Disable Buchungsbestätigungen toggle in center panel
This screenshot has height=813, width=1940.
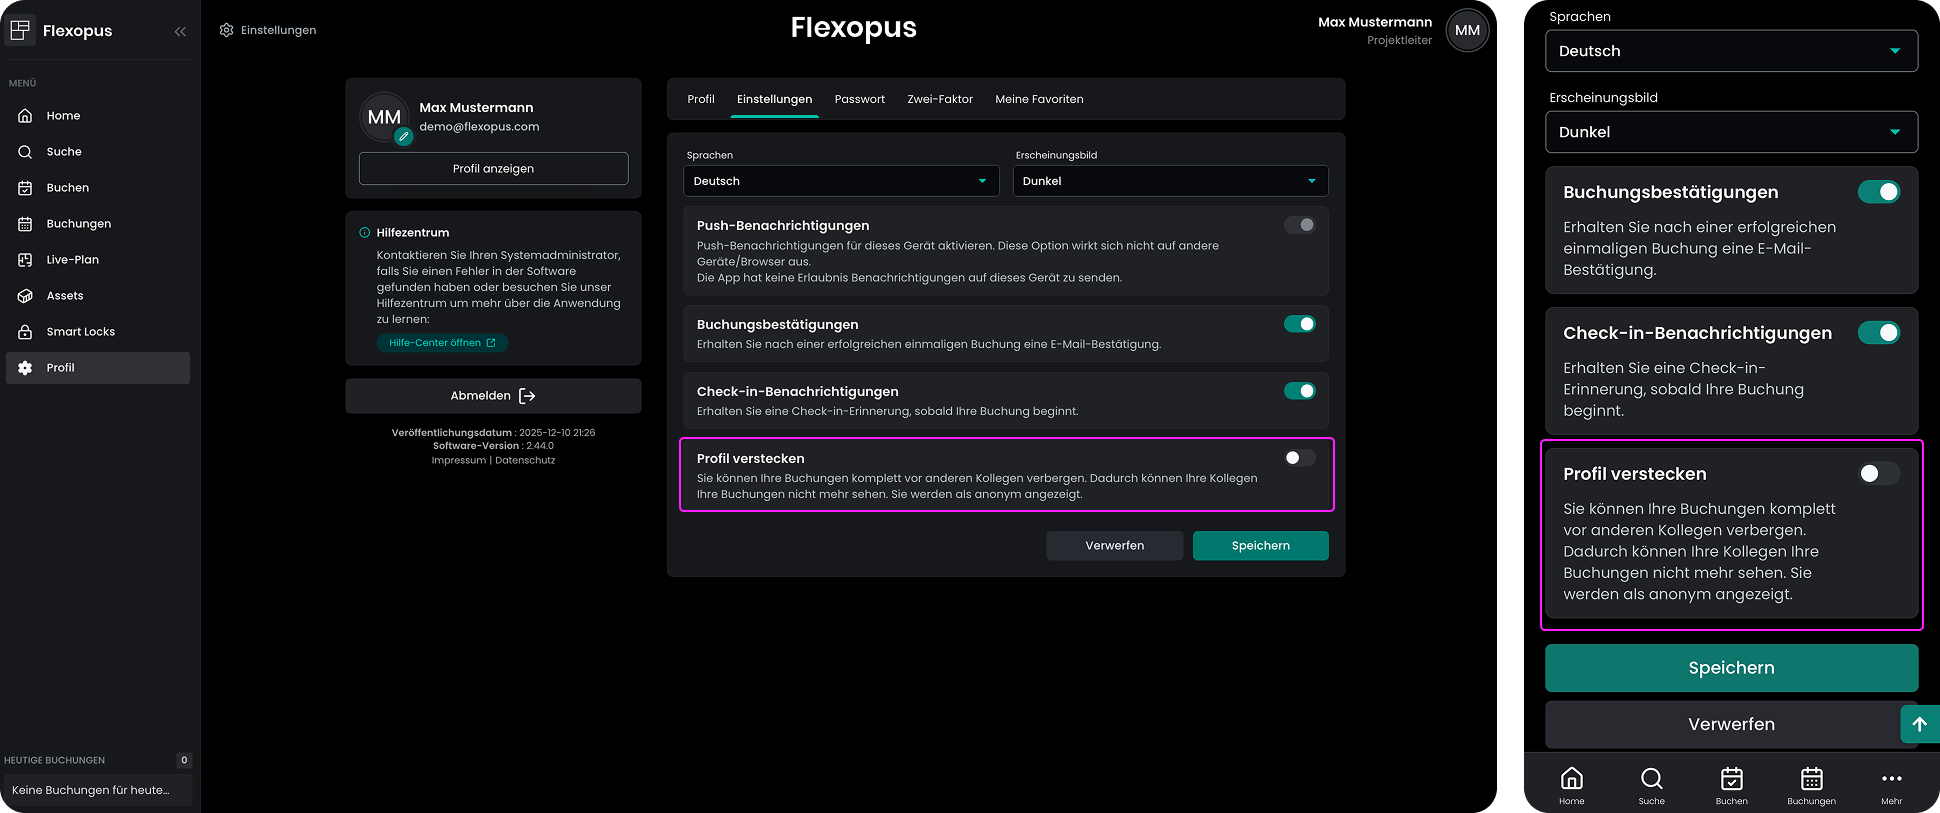coord(1299,324)
